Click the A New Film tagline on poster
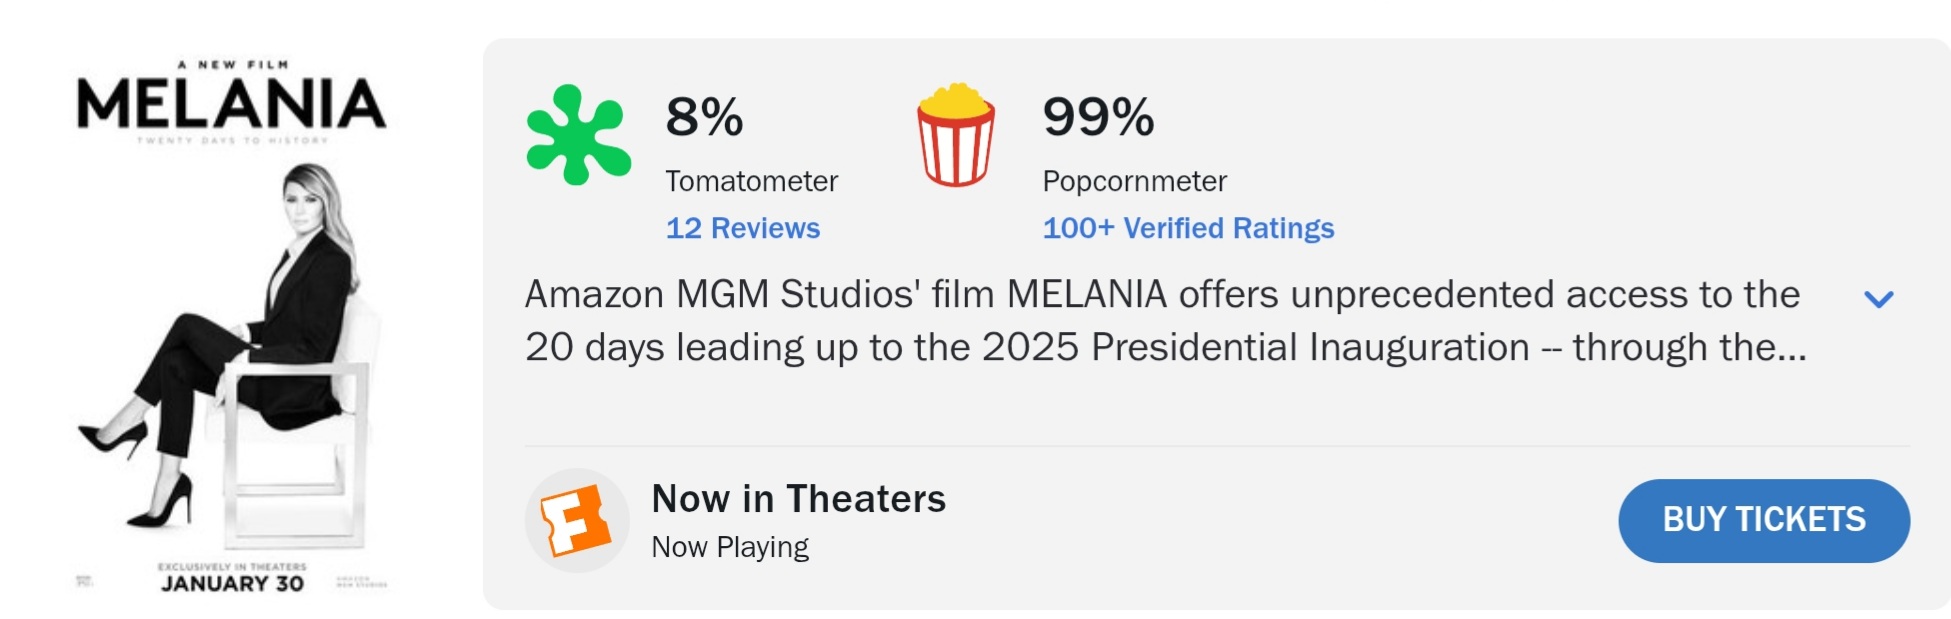The image size is (1951, 619). (x=233, y=64)
